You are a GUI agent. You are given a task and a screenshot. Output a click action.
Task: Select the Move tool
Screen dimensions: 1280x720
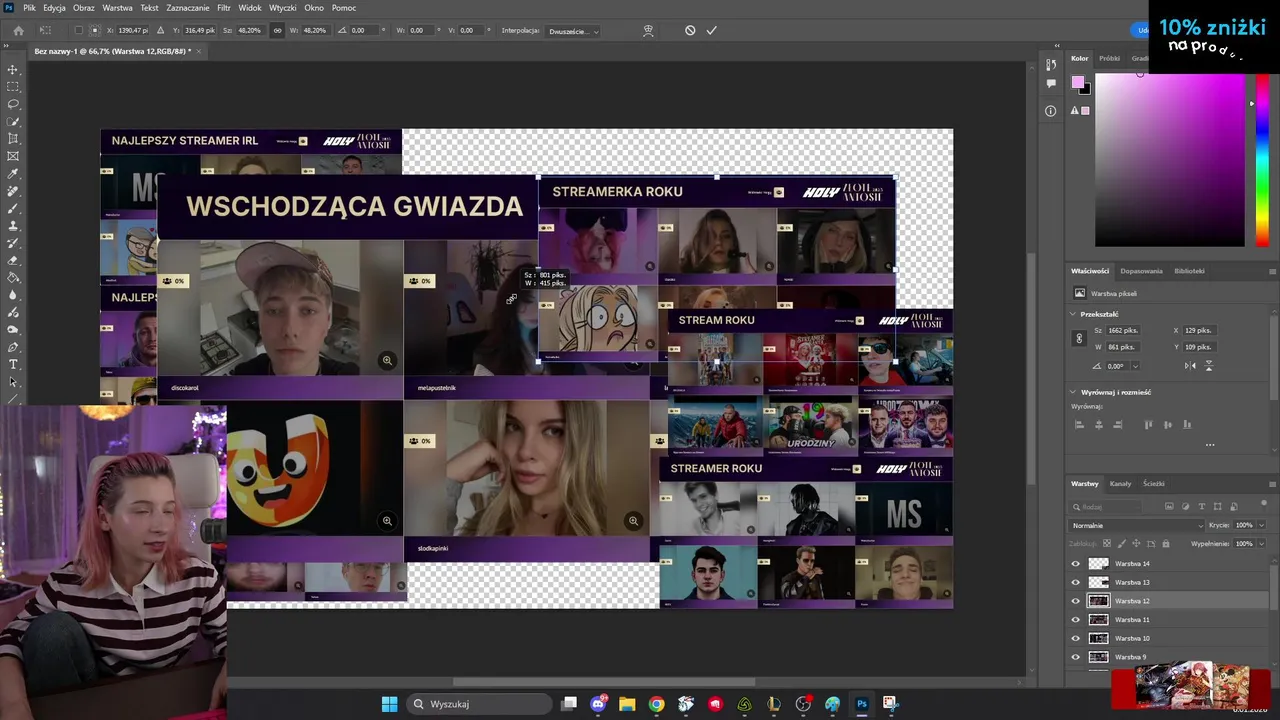coord(13,69)
